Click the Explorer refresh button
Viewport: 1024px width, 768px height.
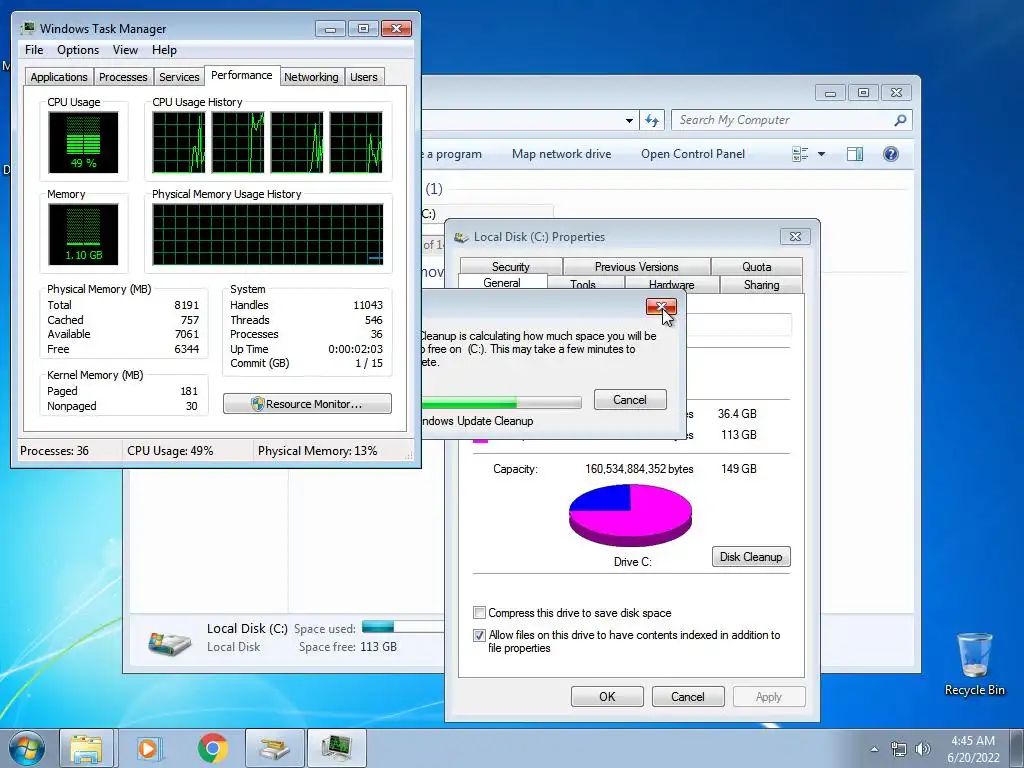652,120
